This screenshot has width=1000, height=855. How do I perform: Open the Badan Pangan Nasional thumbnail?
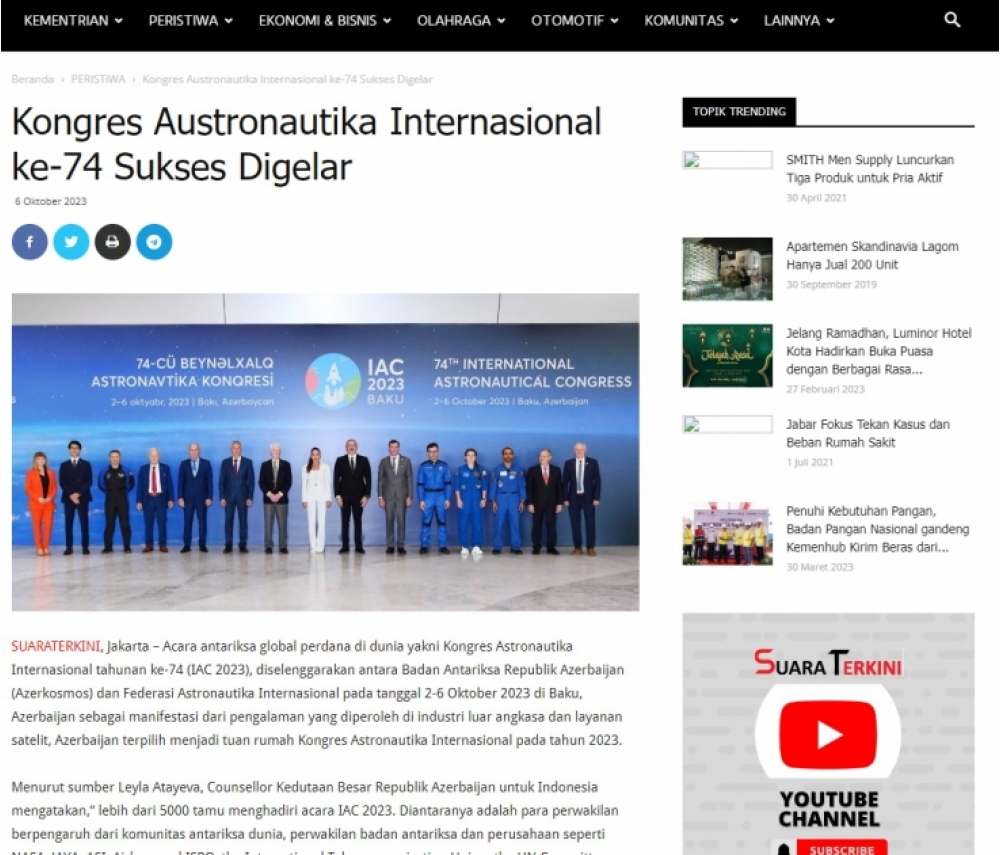[x=727, y=533]
